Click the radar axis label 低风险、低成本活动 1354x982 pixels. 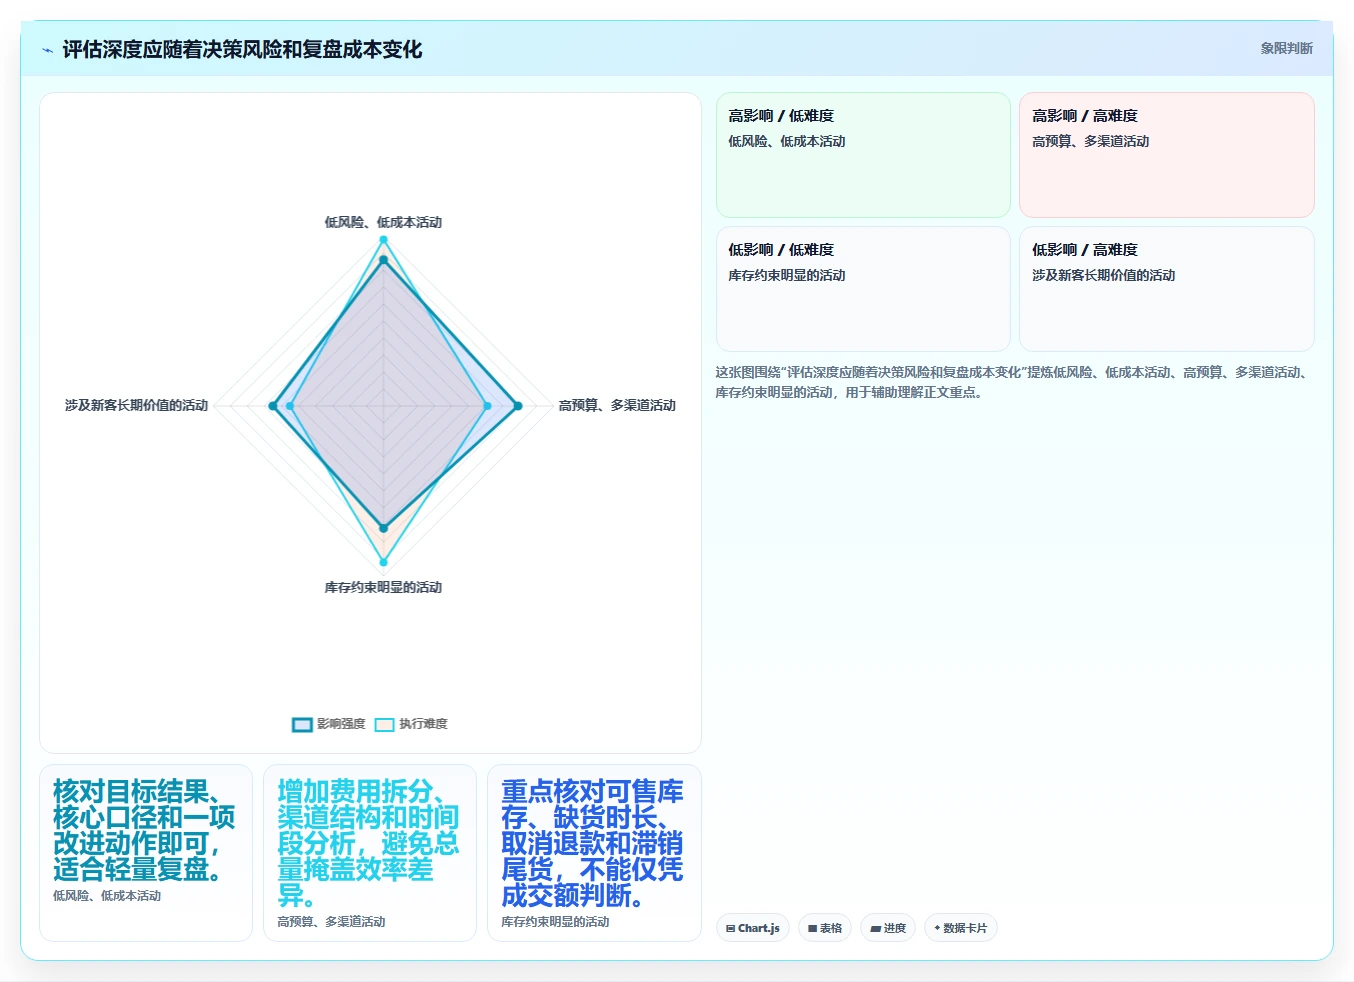pos(383,222)
